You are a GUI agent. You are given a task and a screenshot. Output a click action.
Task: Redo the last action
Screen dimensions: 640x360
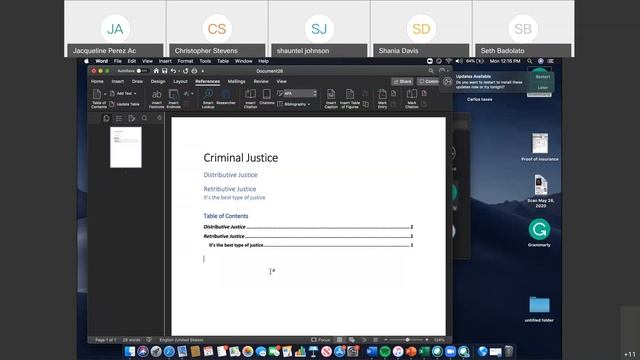point(186,71)
